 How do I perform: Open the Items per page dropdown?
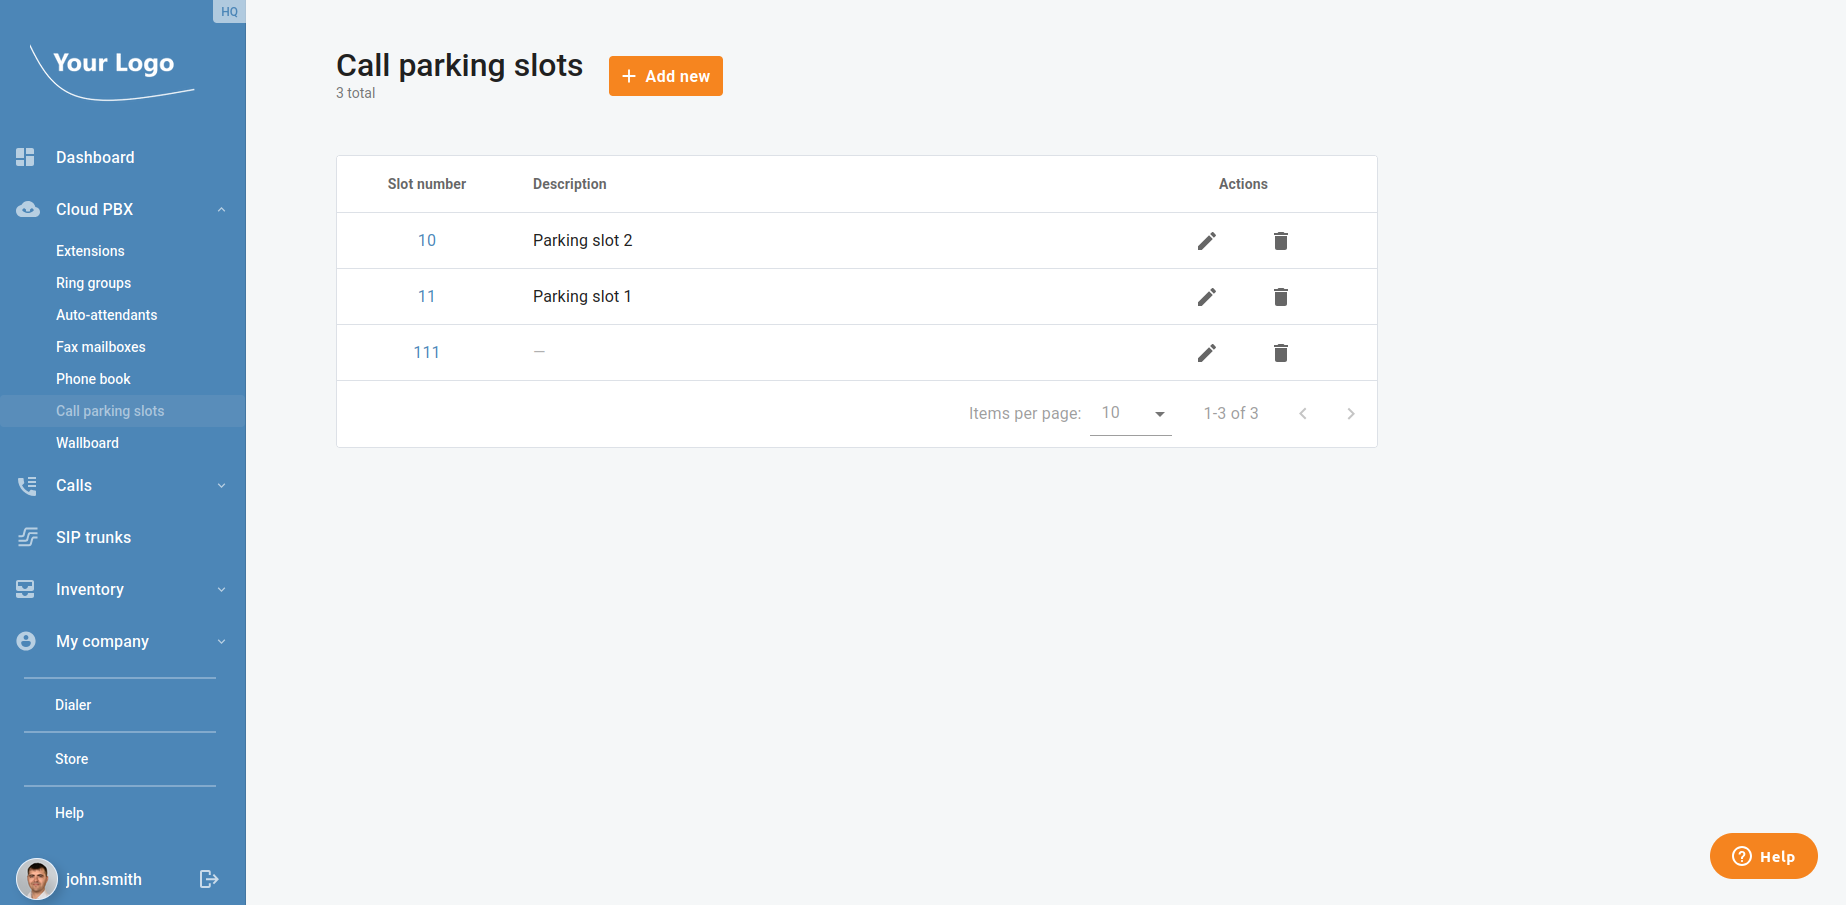1130,414
